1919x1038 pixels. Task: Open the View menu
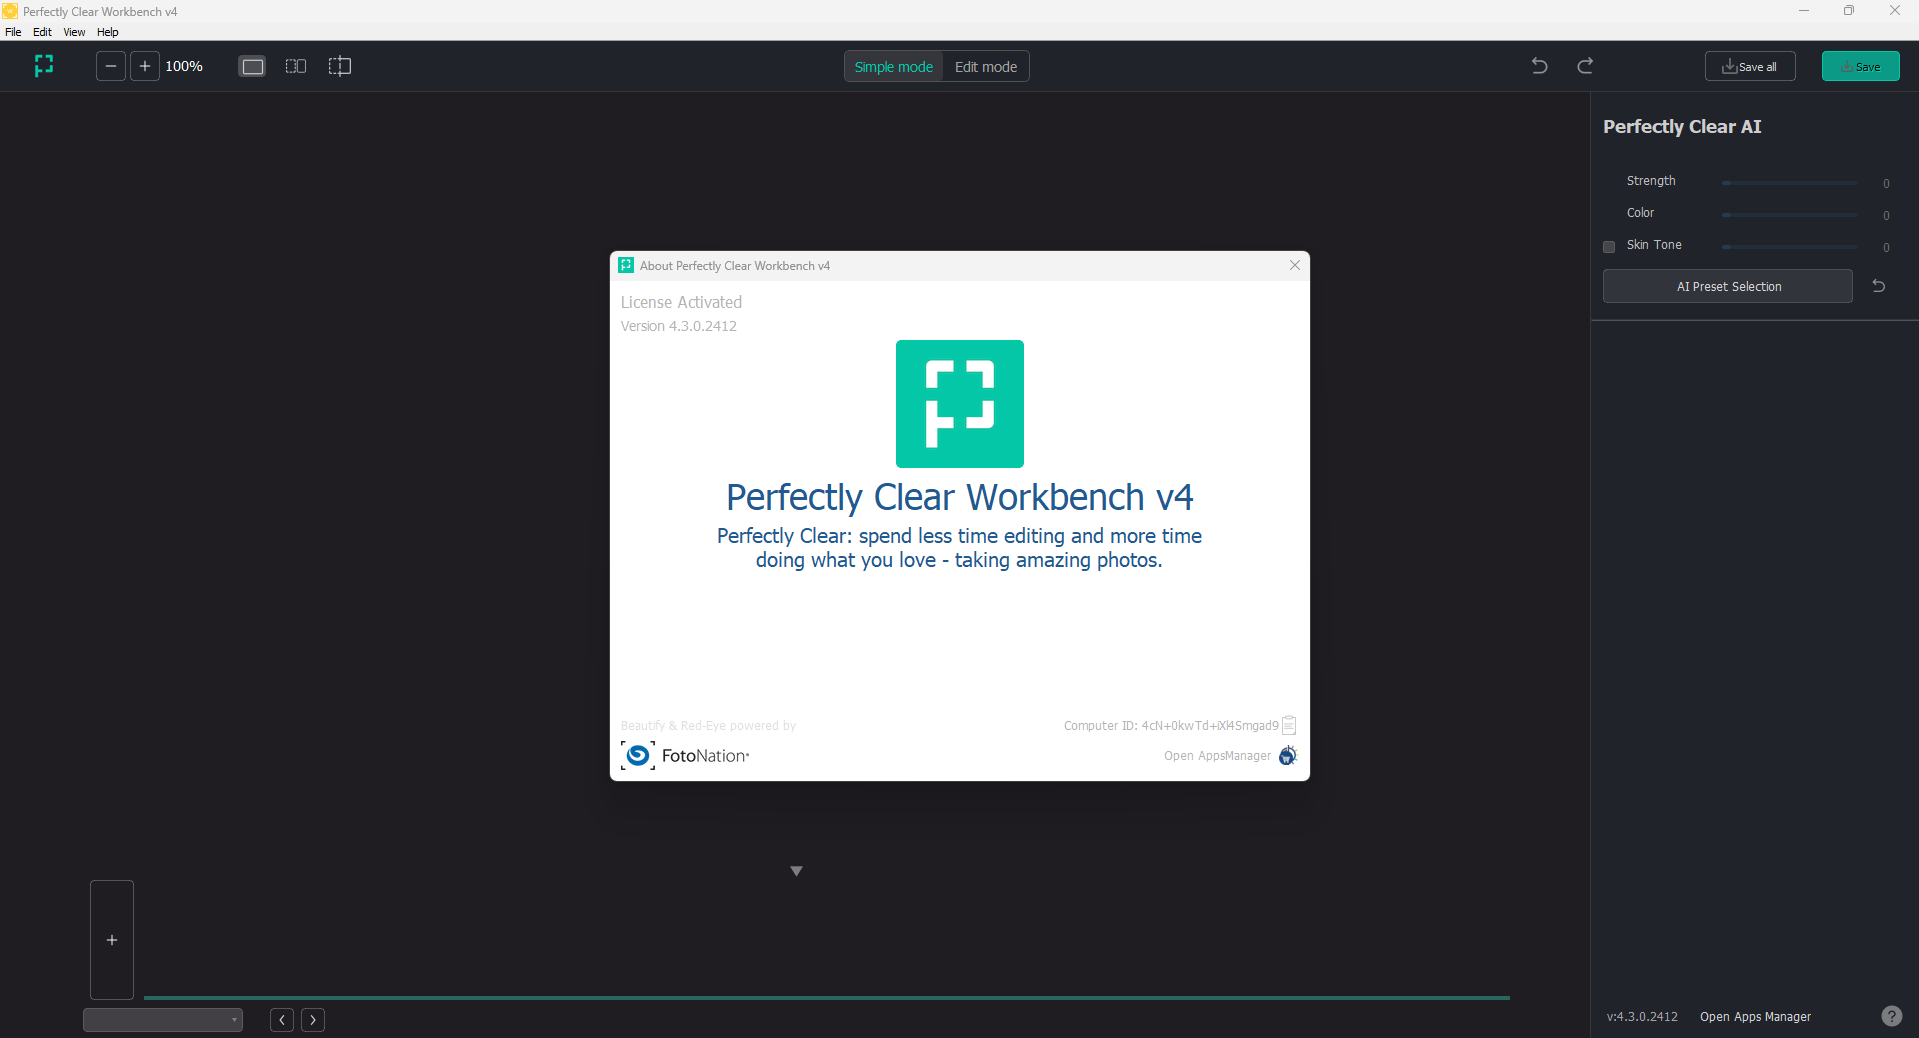point(74,32)
